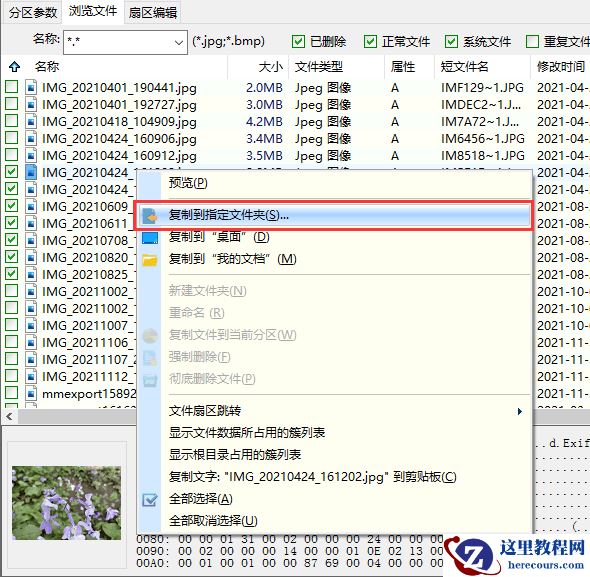Click file icon of IMG_20210609 row
Screen dimensions: 590x577
31,206
